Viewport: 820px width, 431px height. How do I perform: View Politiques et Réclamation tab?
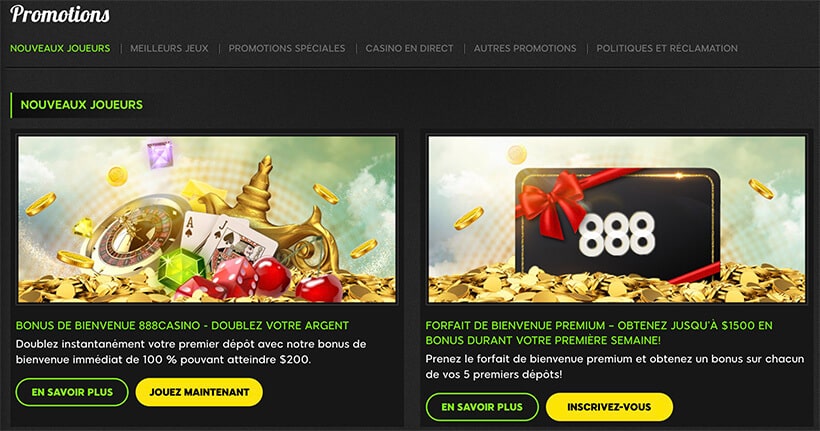click(667, 48)
